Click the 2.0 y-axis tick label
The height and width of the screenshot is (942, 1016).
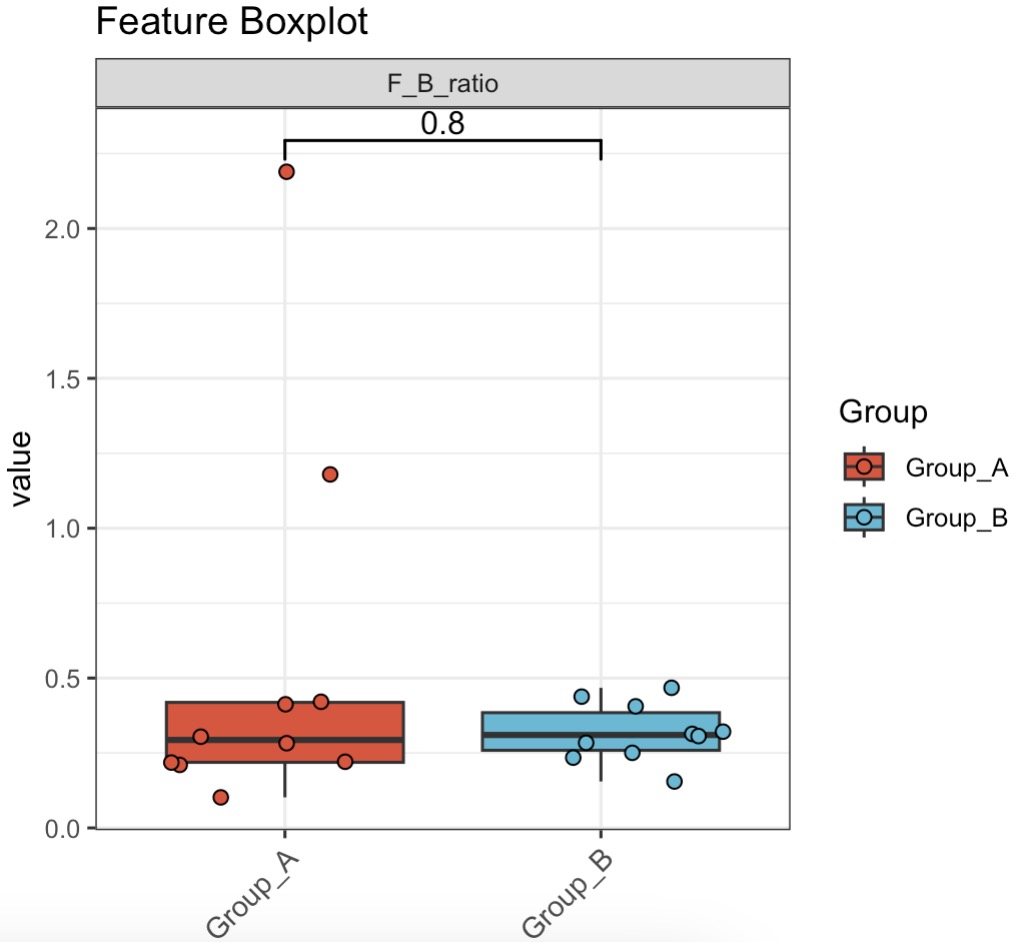(x=65, y=229)
